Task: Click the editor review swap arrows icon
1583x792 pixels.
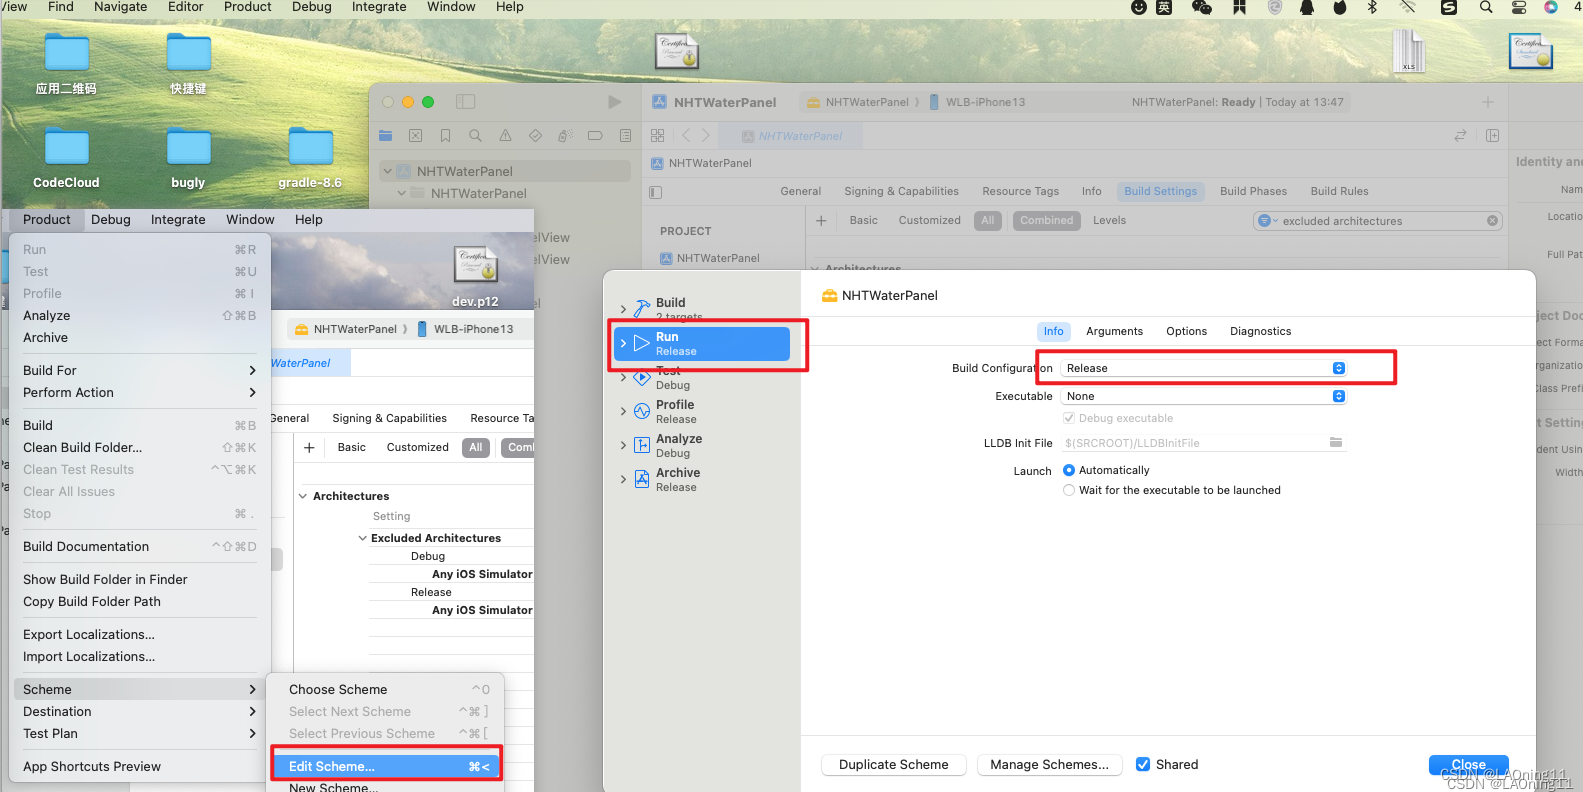Action: click(1460, 135)
